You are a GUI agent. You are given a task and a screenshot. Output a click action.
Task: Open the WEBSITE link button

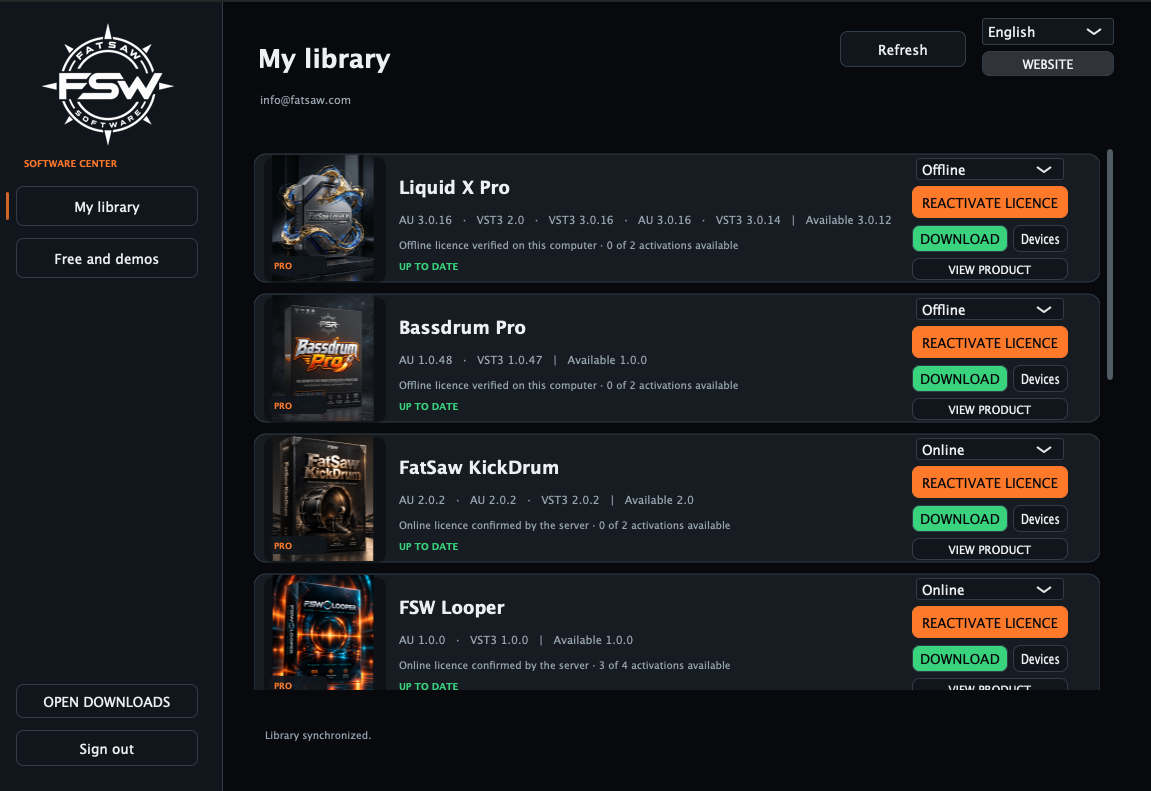click(x=1047, y=64)
